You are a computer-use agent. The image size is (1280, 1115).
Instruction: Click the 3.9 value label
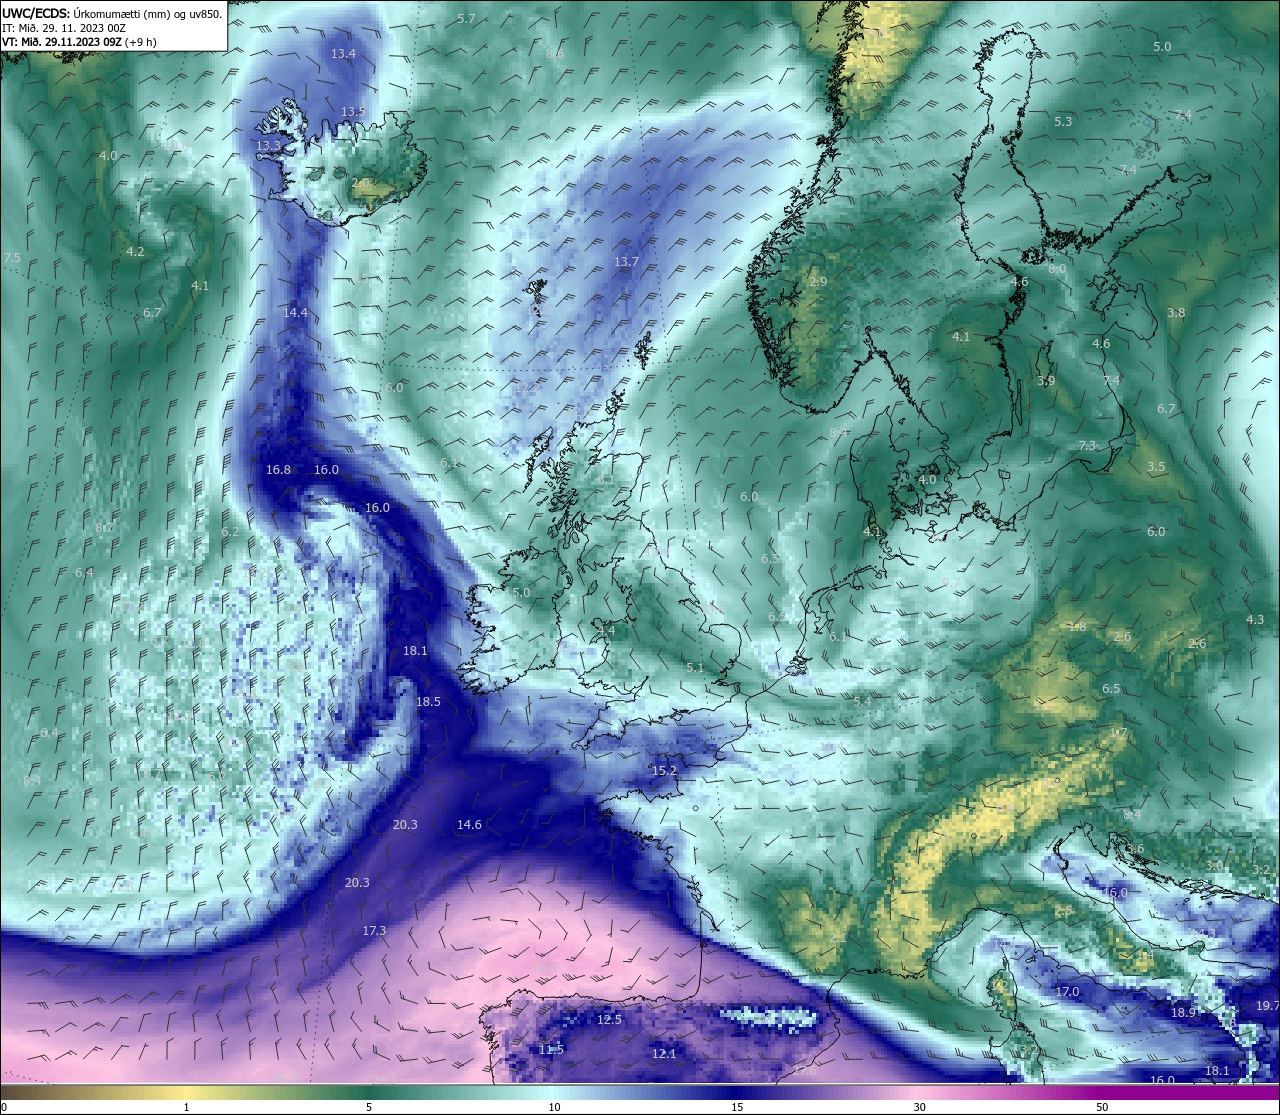(1046, 381)
